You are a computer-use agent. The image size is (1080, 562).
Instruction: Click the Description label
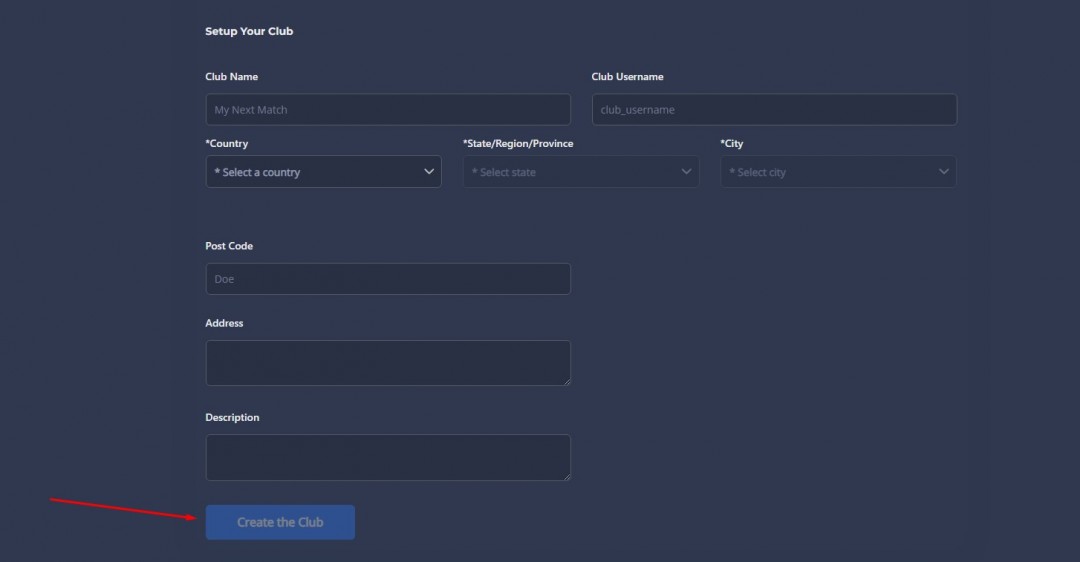click(x=232, y=417)
